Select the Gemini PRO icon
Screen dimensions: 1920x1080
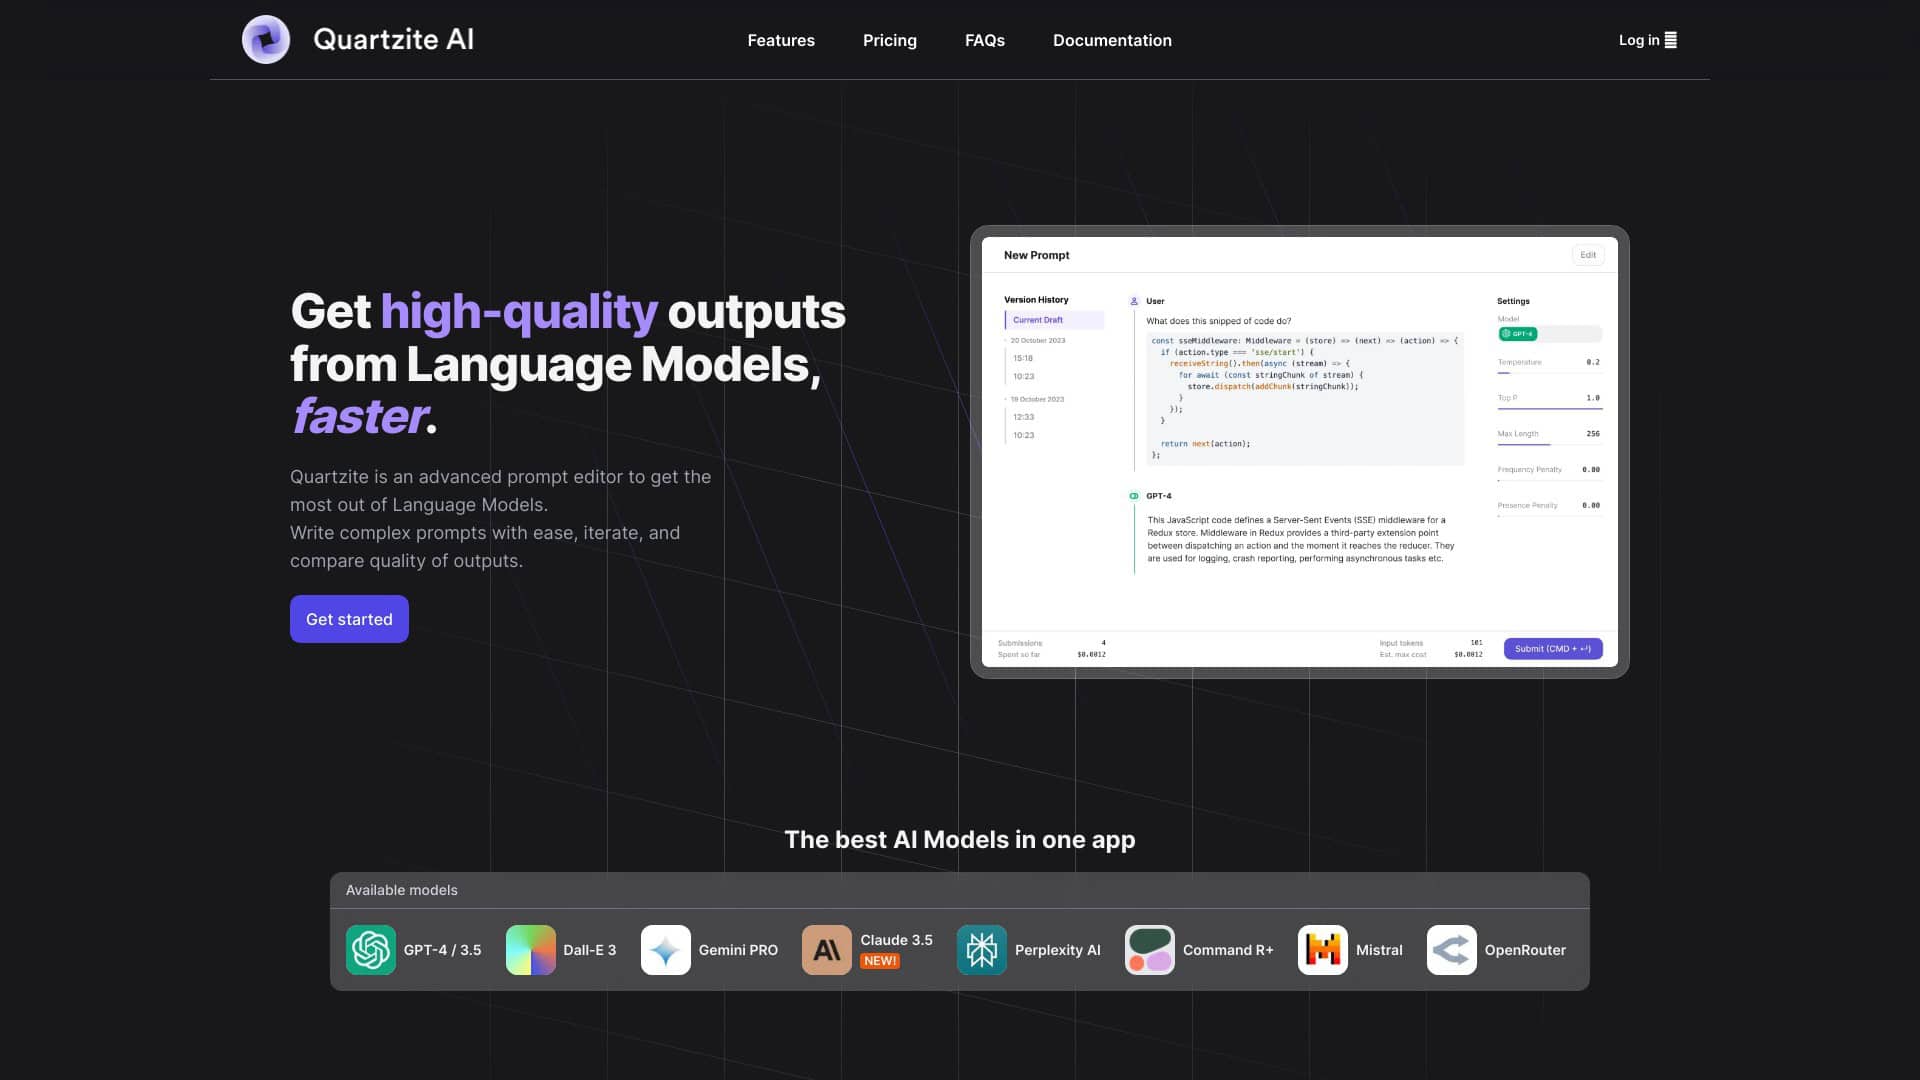(x=665, y=949)
